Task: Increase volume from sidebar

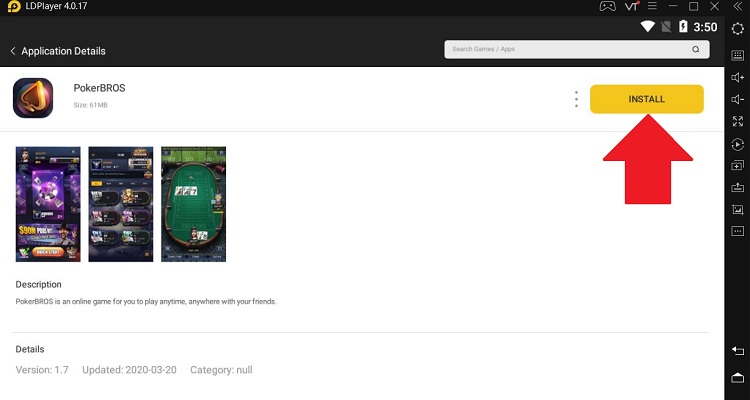Action: [x=738, y=78]
